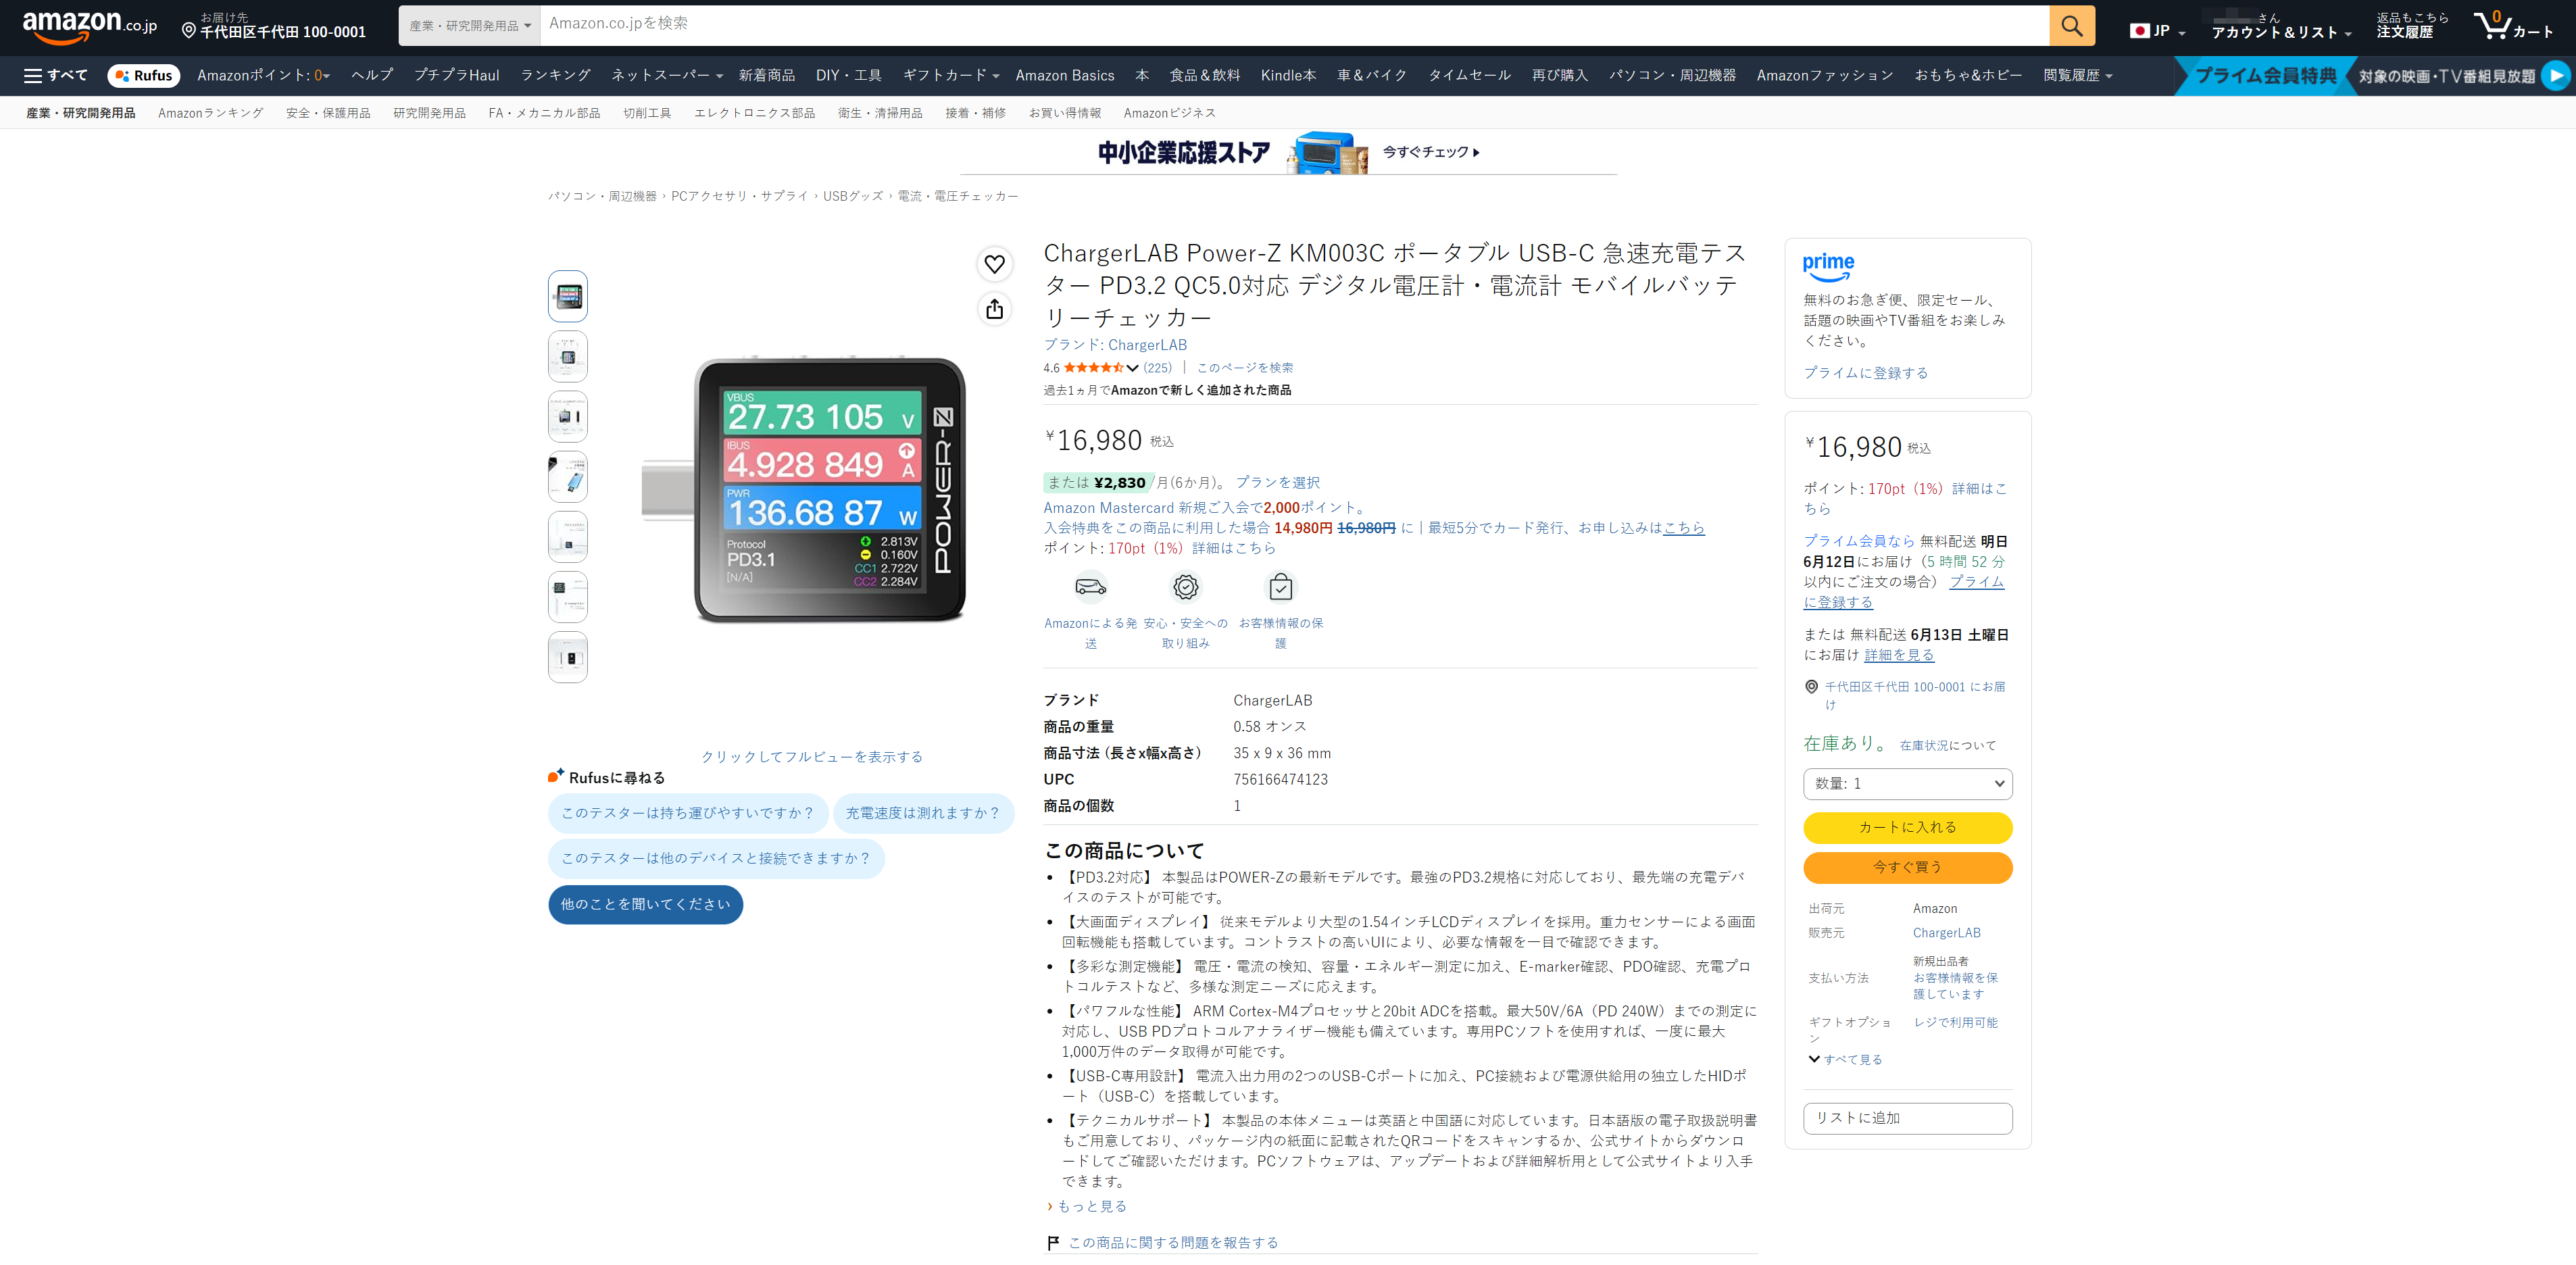Click the お客様情報の保護 bag icon

click(x=1280, y=587)
